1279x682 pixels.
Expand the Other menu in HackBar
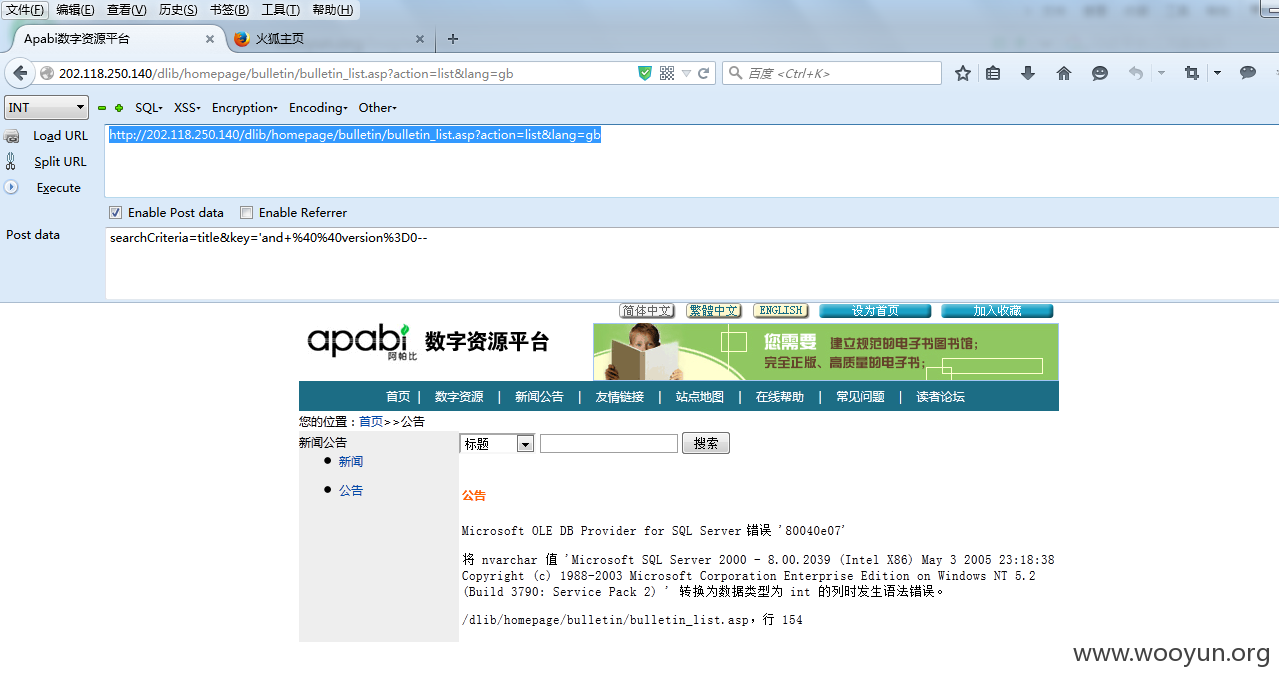(x=378, y=108)
